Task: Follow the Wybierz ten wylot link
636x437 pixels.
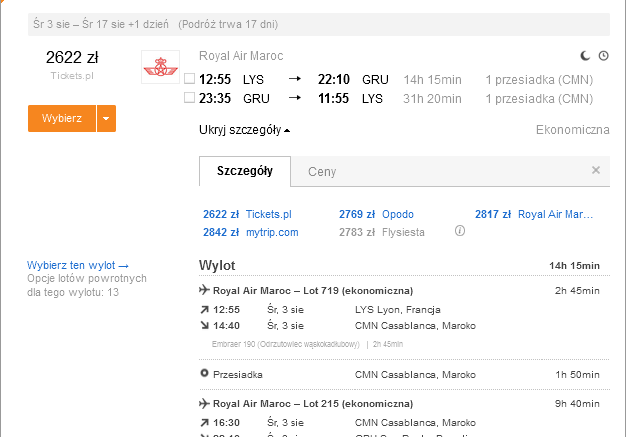Action: 78,265
